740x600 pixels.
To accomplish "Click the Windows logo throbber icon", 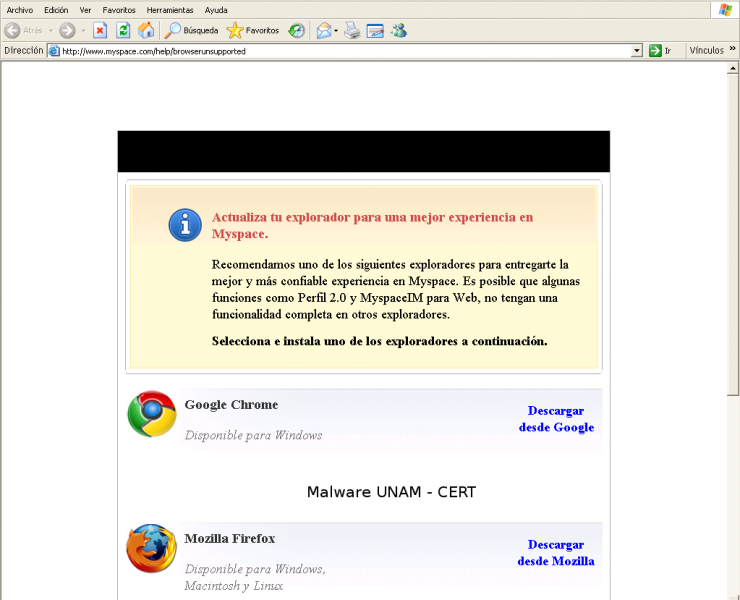I will [x=725, y=10].
